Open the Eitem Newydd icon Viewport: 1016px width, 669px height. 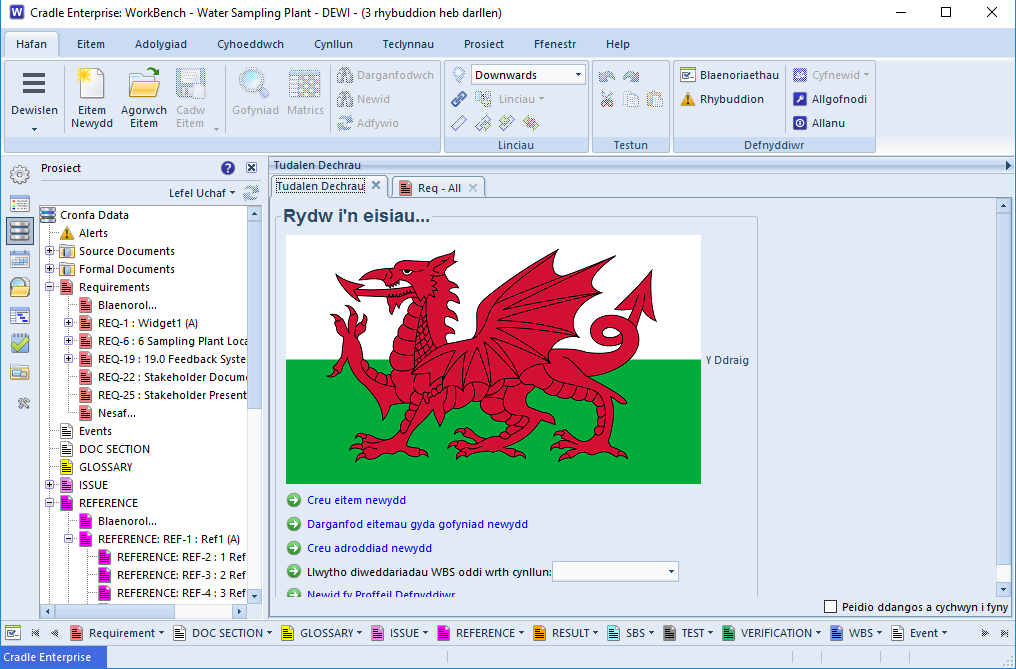coord(91,96)
